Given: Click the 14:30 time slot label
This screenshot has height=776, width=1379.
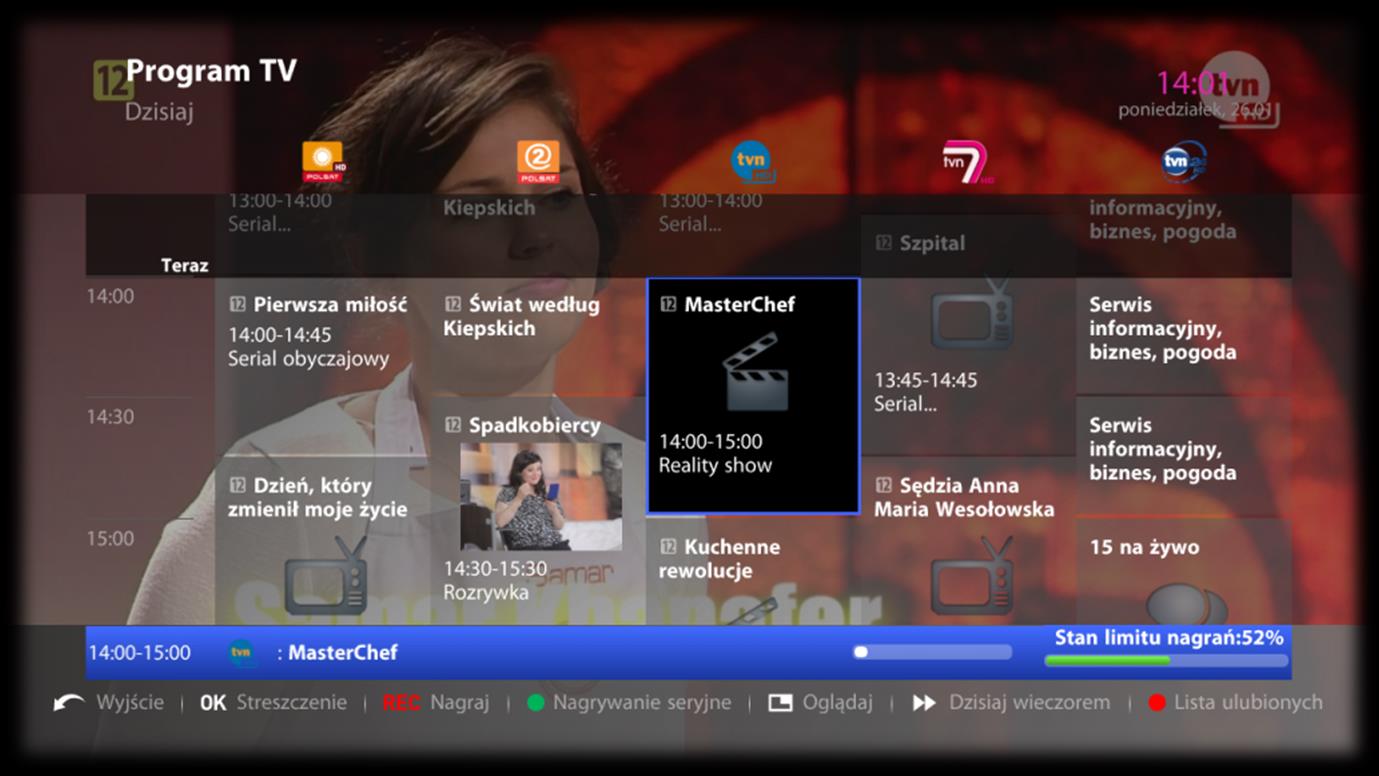Looking at the screenshot, I should point(110,417).
